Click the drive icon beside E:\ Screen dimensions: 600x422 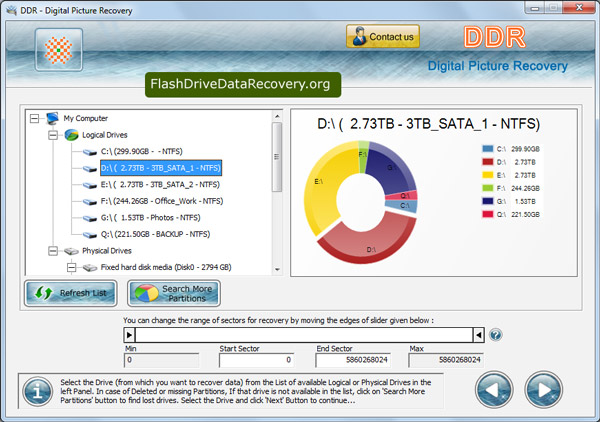(x=90, y=186)
